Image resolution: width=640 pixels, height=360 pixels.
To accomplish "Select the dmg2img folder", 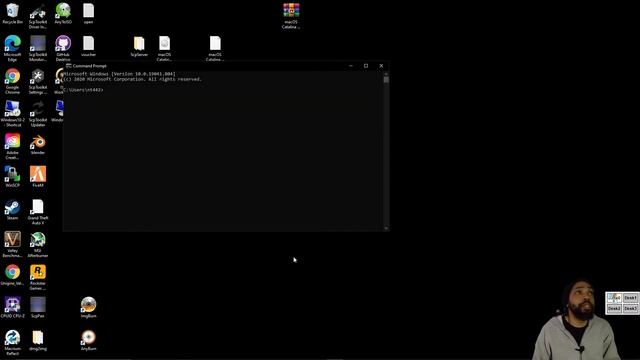I will click(x=38, y=340).
